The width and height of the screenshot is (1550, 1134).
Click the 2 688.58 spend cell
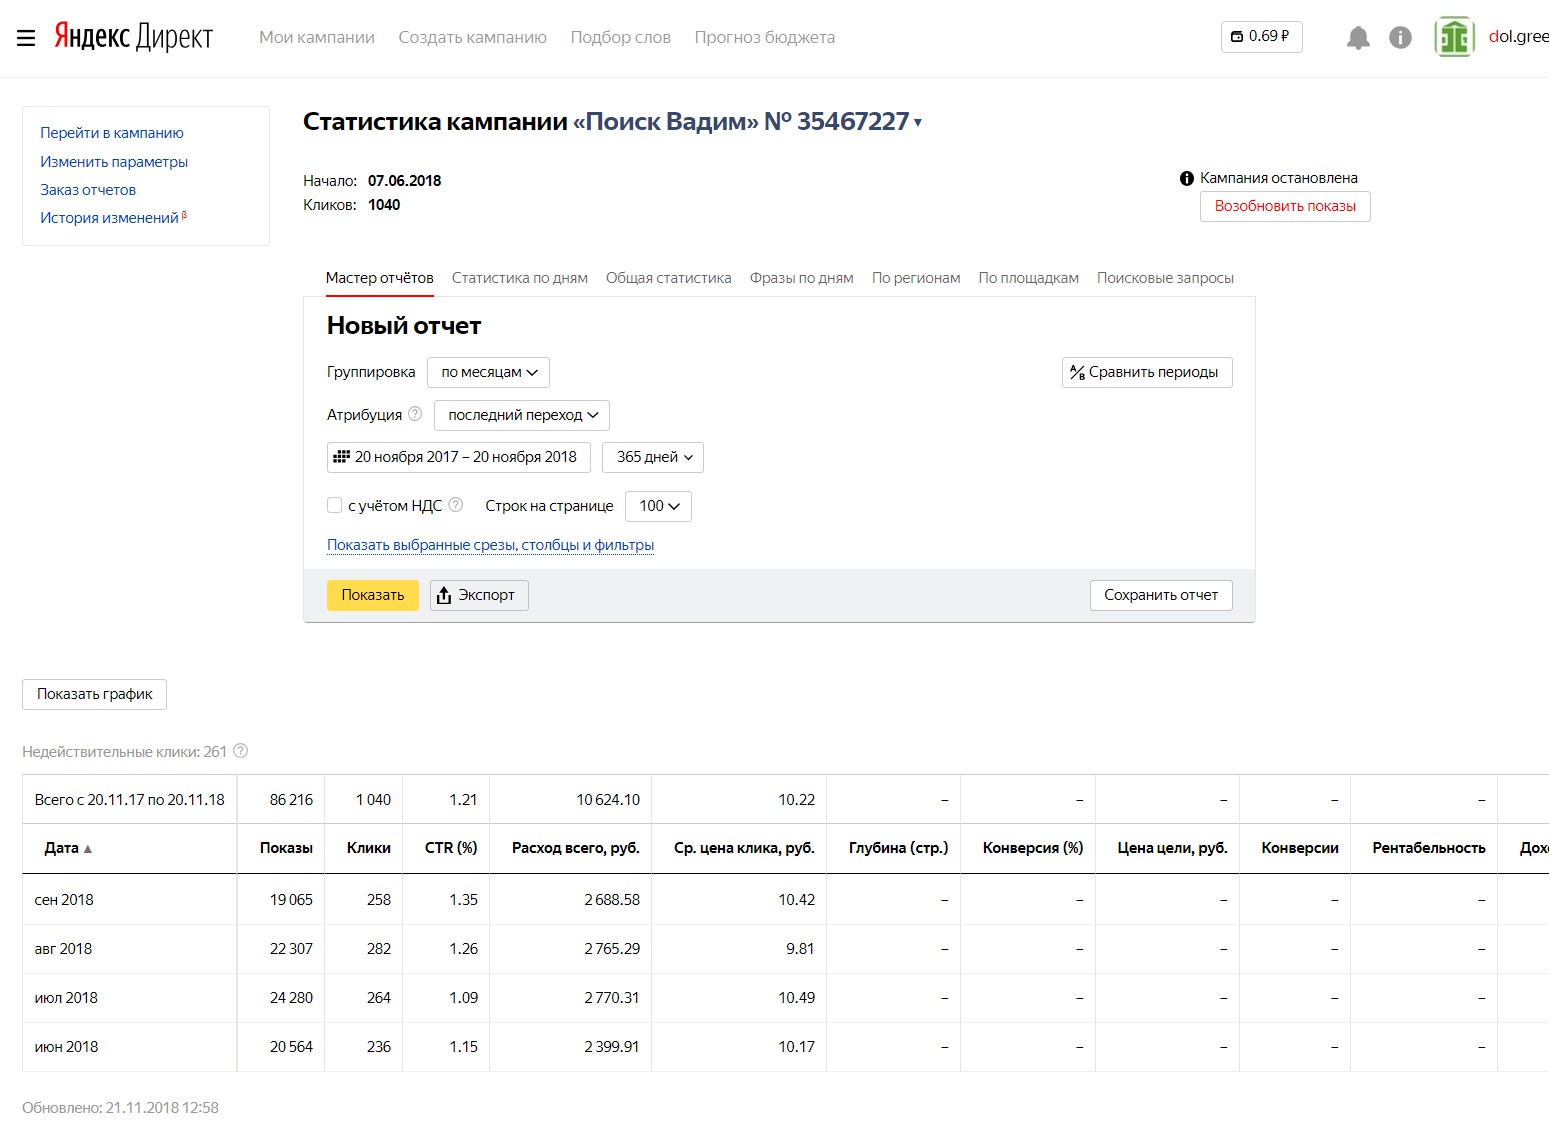point(612,900)
